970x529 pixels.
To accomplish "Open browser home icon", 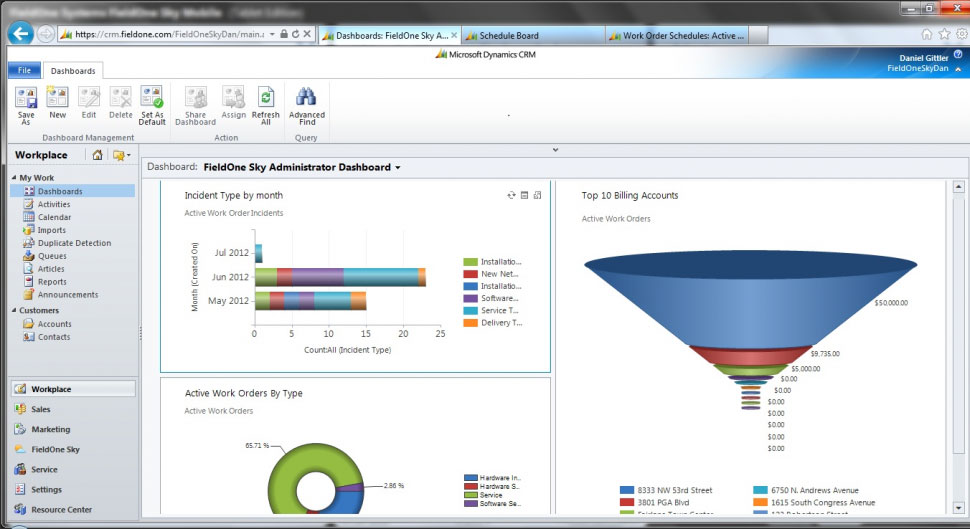I will (x=926, y=34).
